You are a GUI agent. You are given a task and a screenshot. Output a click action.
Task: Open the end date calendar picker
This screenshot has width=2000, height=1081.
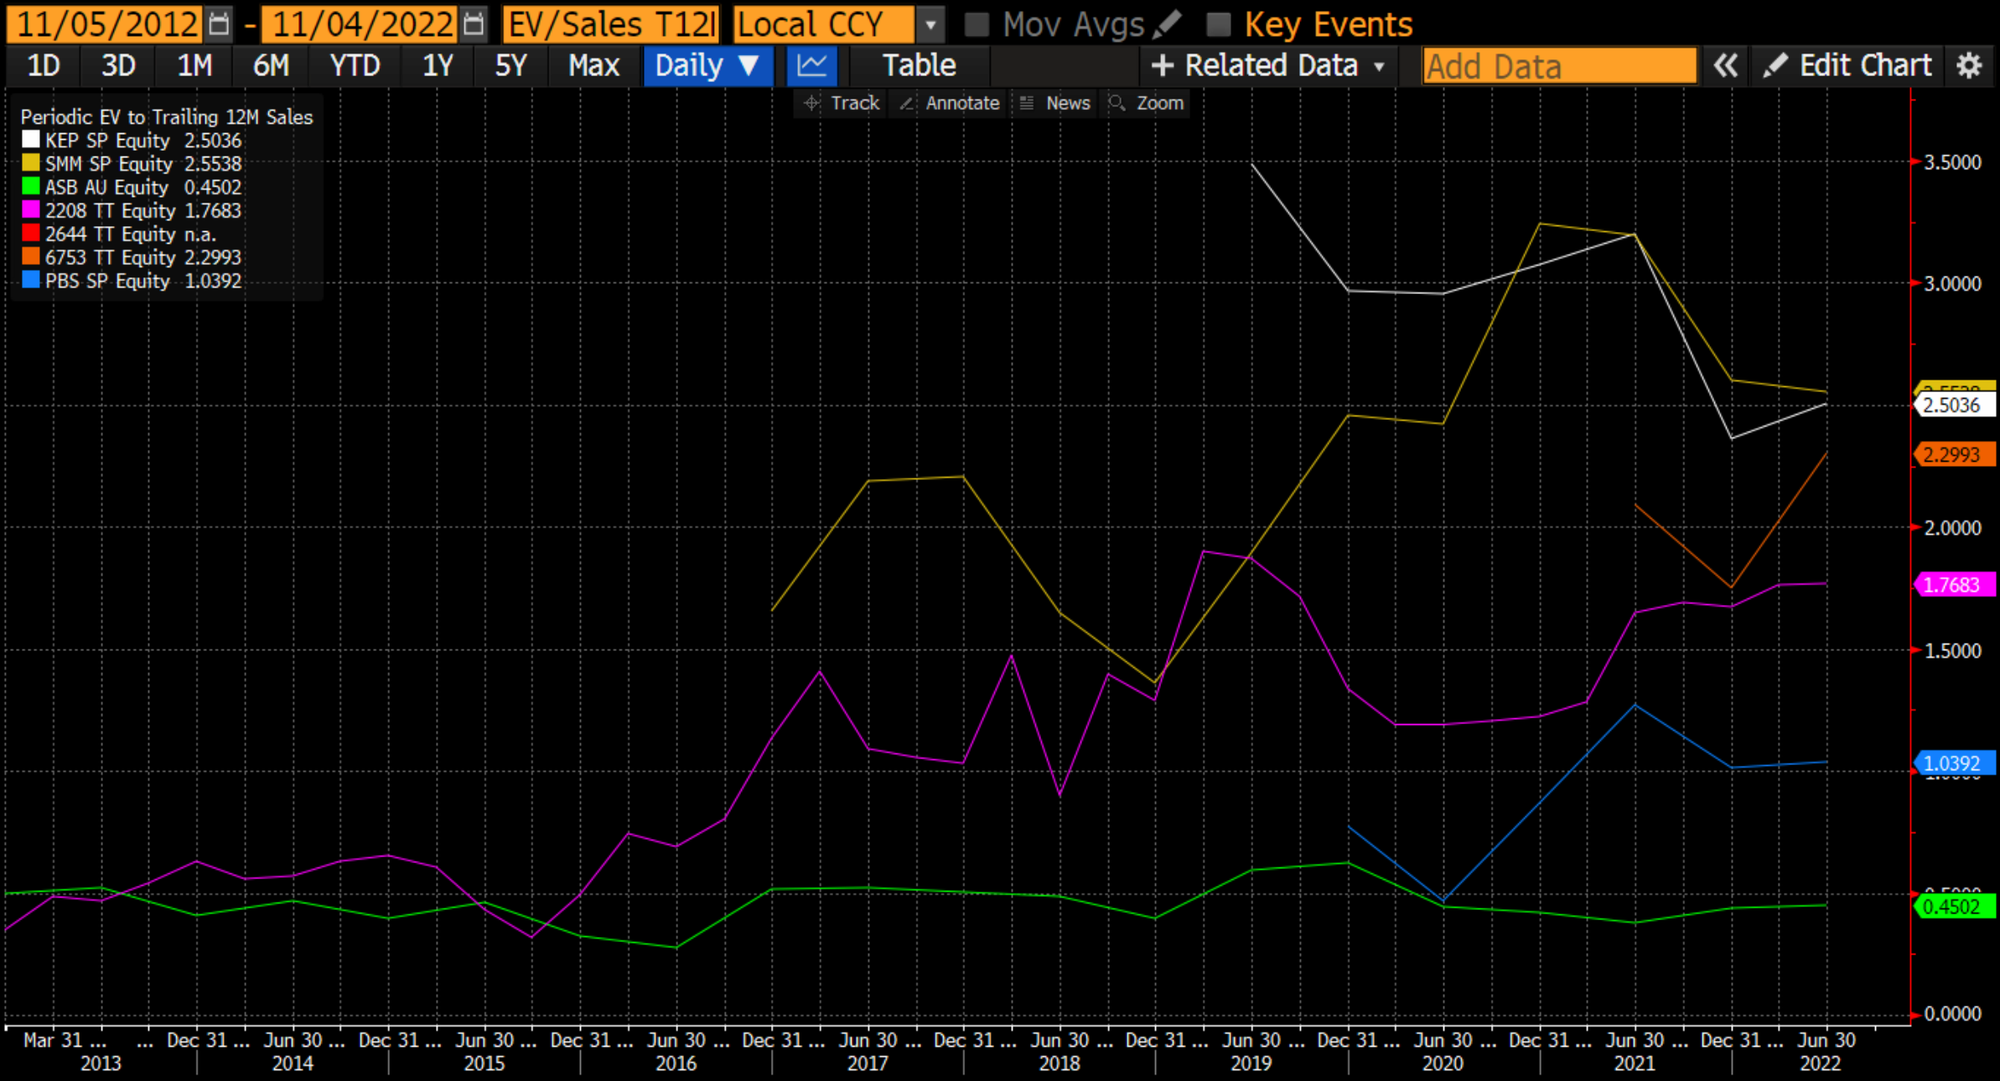pos(475,23)
